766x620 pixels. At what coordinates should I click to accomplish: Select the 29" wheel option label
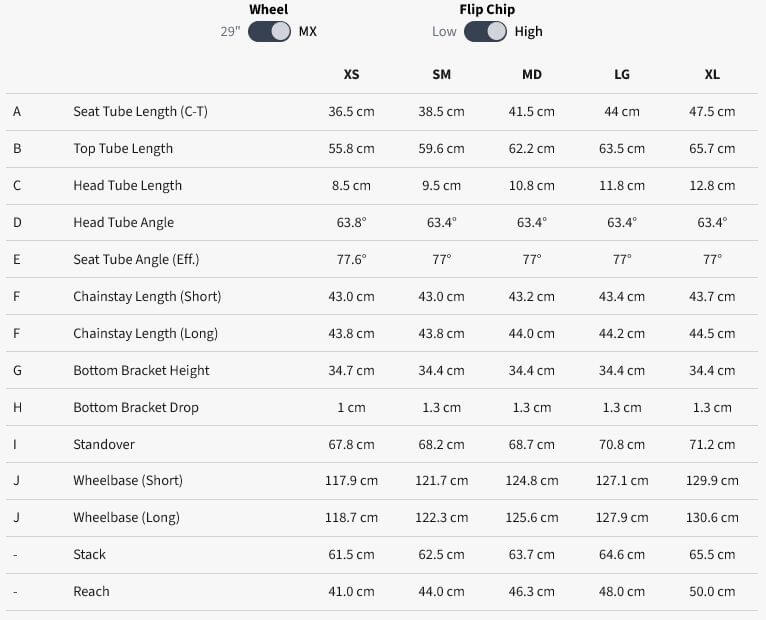(x=231, y=31)
